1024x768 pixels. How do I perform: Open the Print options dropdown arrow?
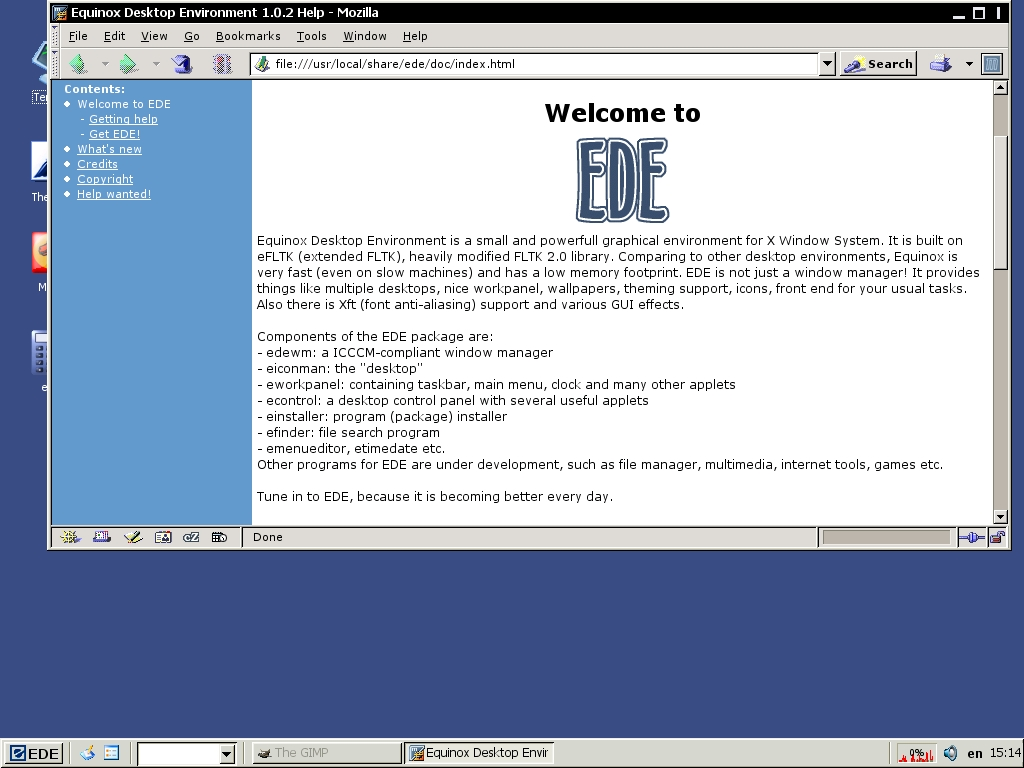(969, 64)
